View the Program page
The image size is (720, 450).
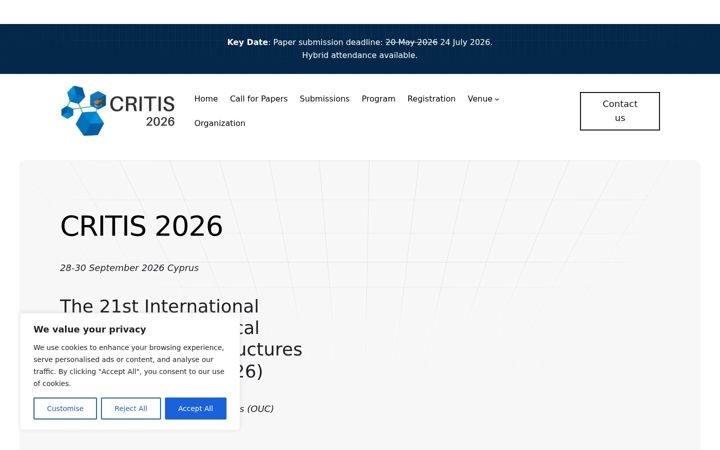[x=378, y=99]
